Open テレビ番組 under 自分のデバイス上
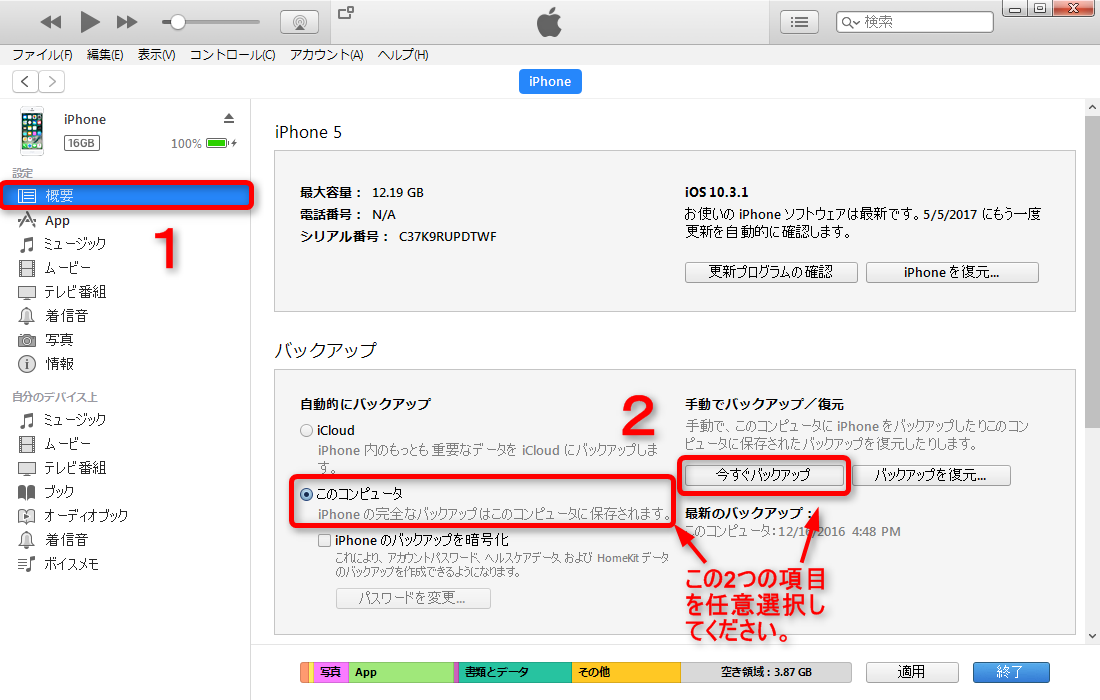This screenshot has height=700, width=1100. [x=75, y=468]
